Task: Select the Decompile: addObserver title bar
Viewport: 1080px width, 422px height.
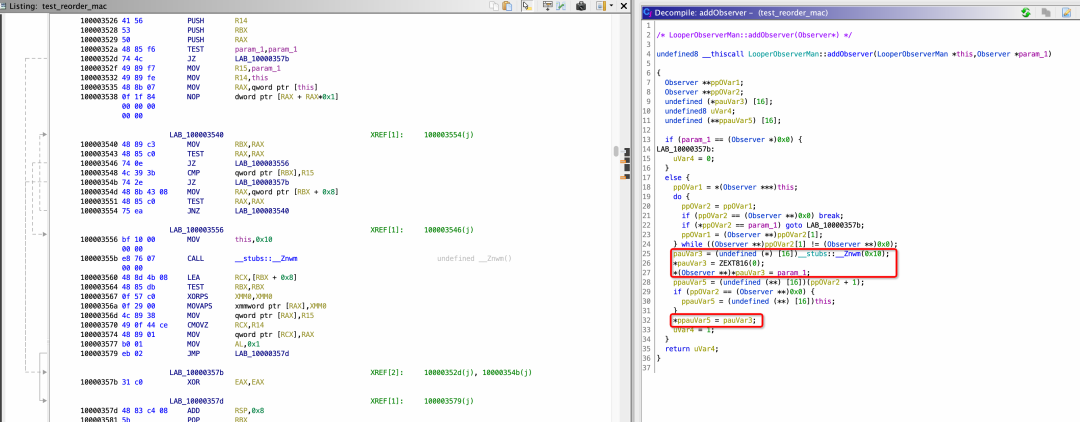Action: (x=720, y=12)
